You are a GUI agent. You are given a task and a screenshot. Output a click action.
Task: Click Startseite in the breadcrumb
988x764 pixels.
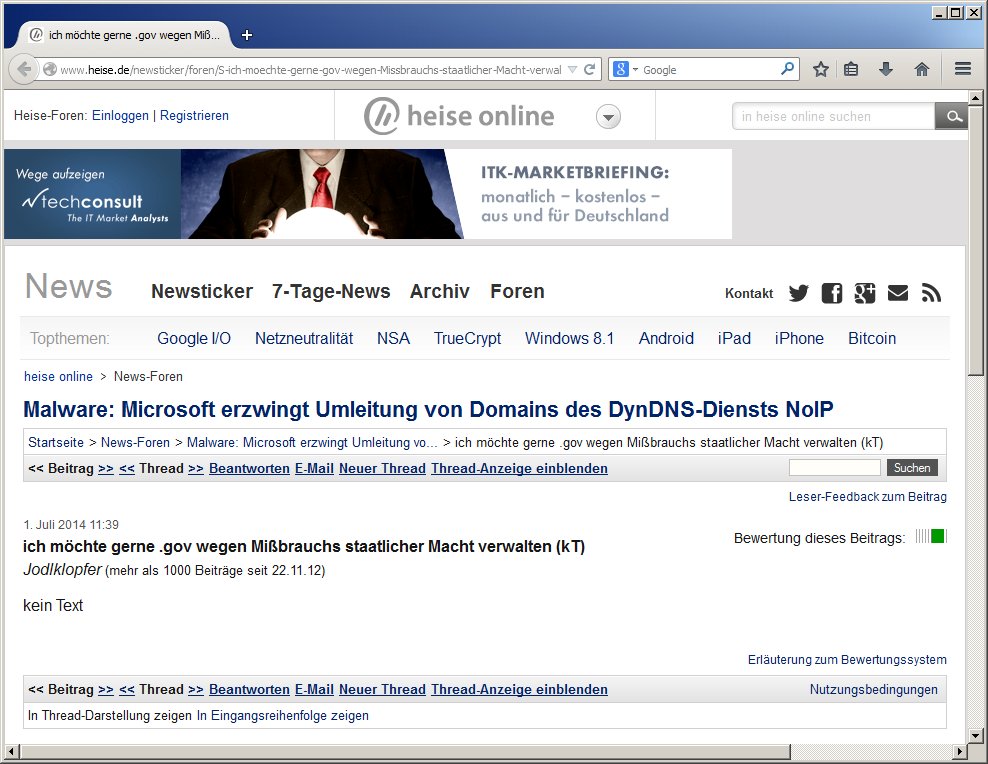55,442
